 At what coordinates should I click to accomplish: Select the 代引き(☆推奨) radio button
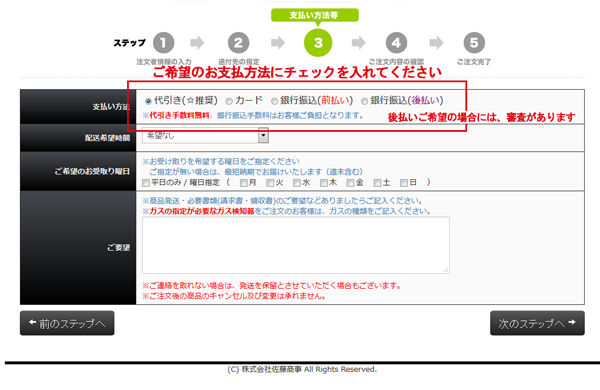(148, 101)
